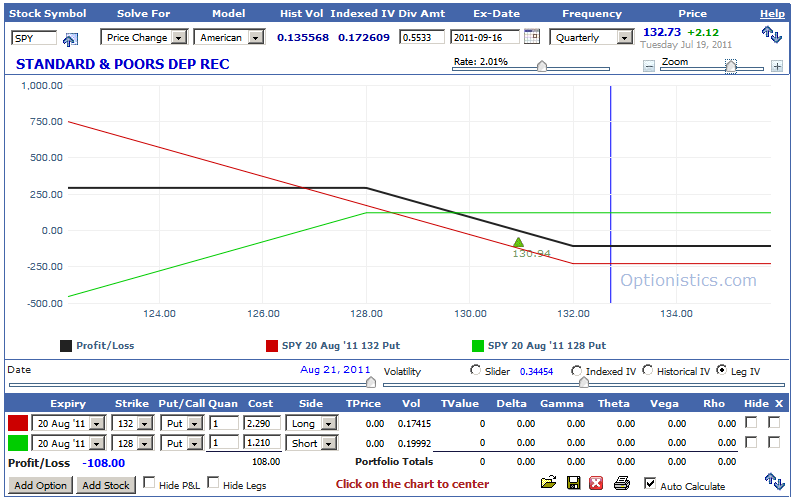Click the red X delete icon
794x500 pixels.
click(x=596, y=483)
